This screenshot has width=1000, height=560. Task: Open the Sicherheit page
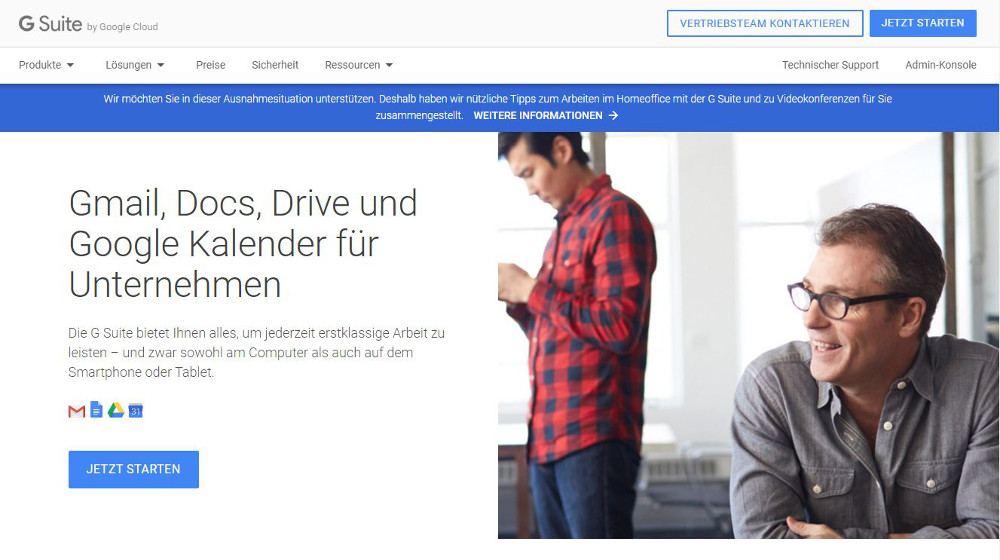tap(275, 65)
